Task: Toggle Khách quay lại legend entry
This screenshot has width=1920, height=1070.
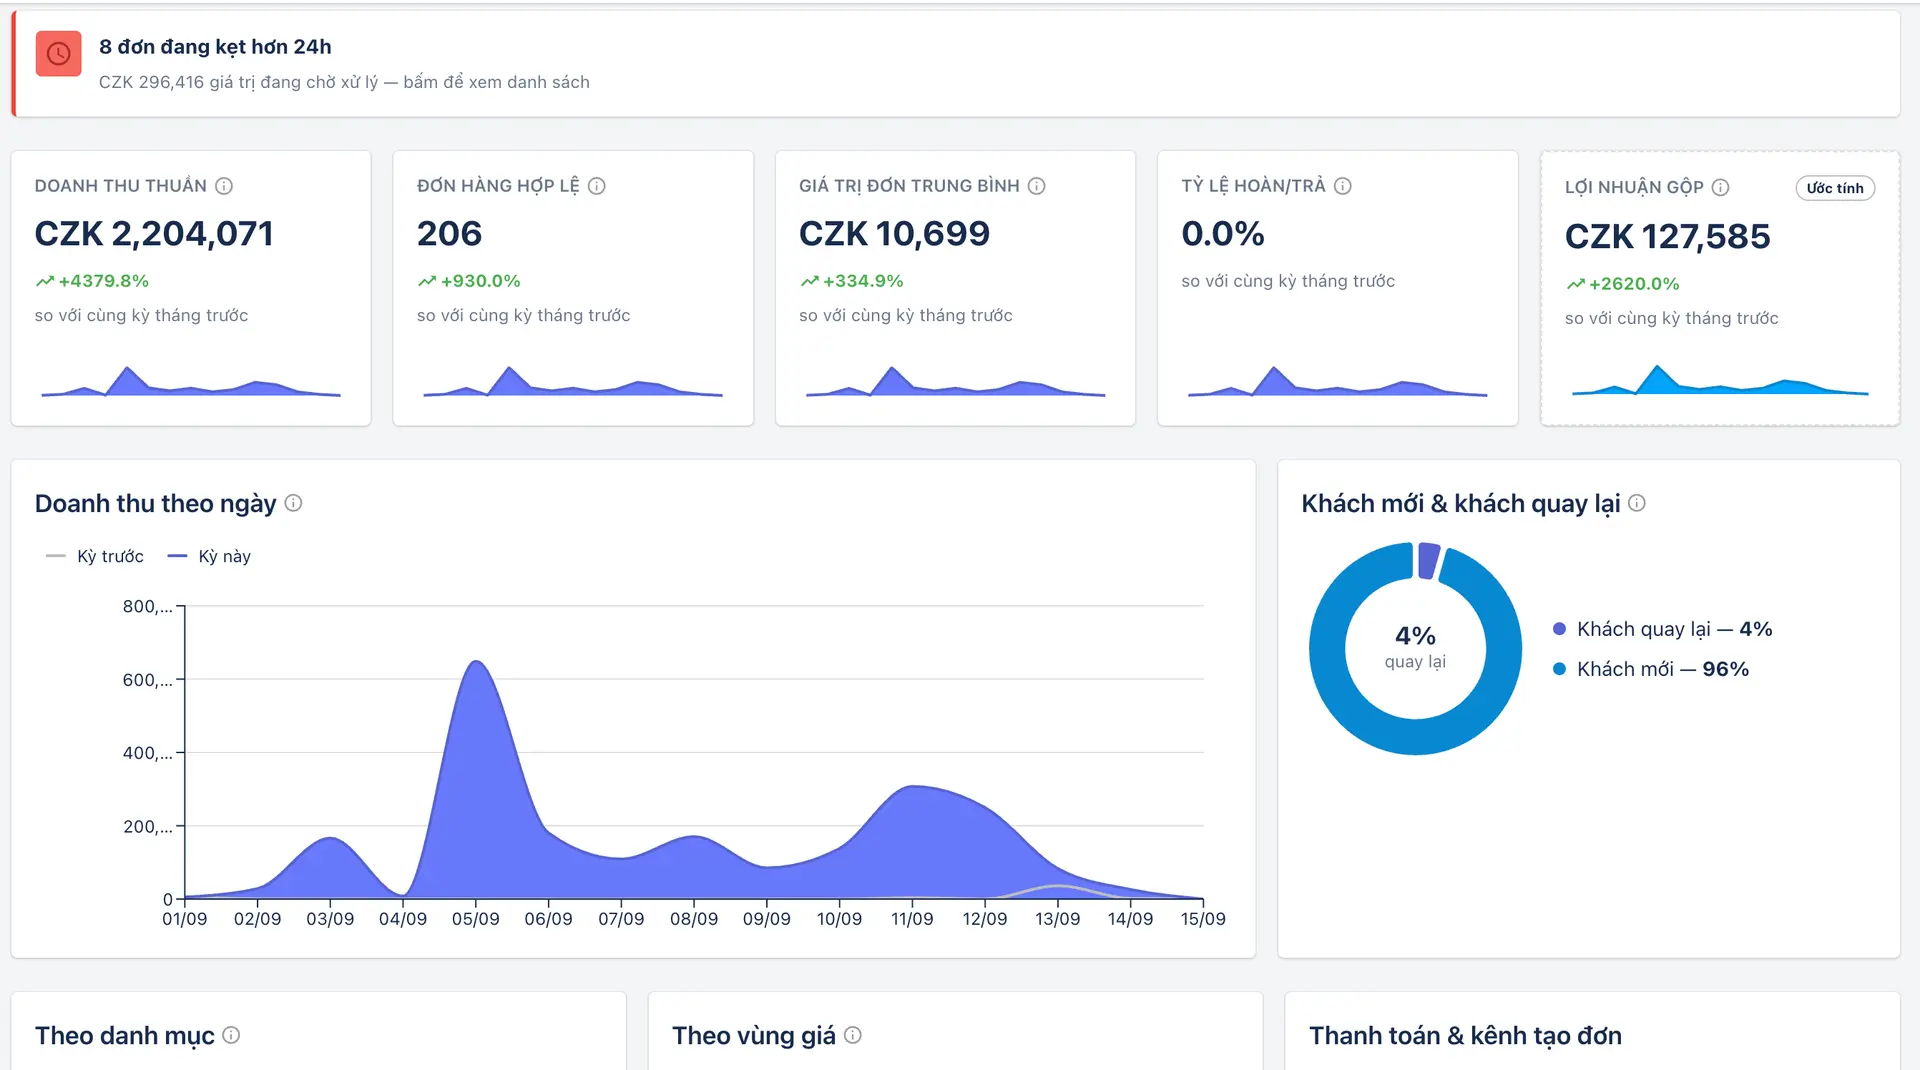Action: point(1662,629)
